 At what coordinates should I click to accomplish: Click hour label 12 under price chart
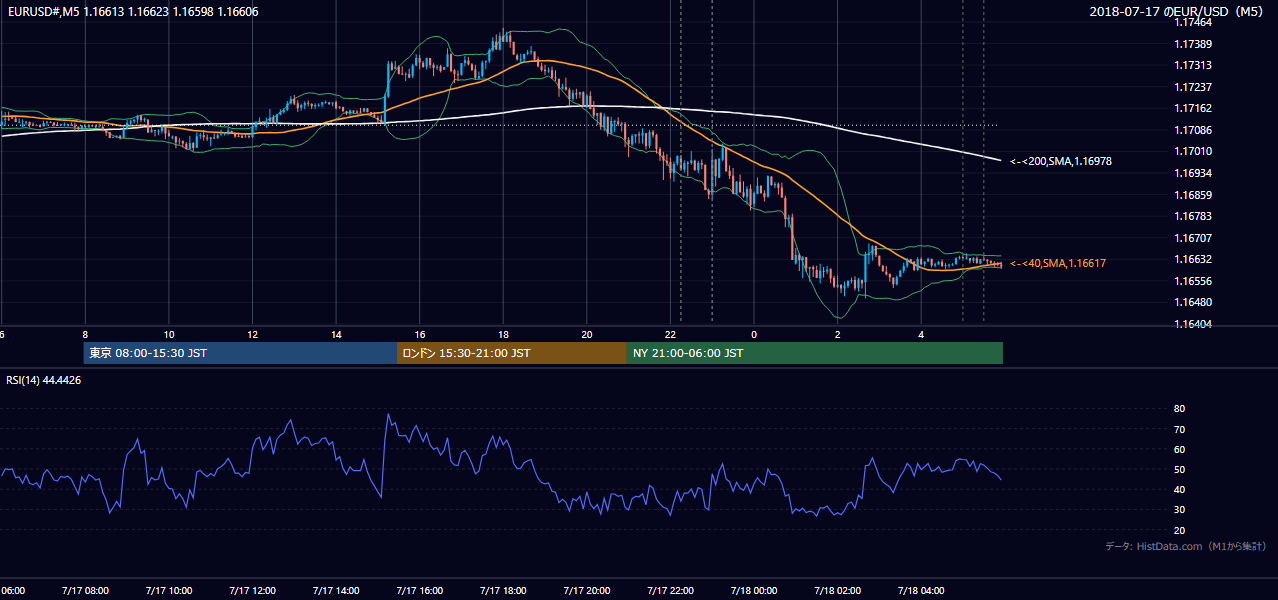(253, 334)
